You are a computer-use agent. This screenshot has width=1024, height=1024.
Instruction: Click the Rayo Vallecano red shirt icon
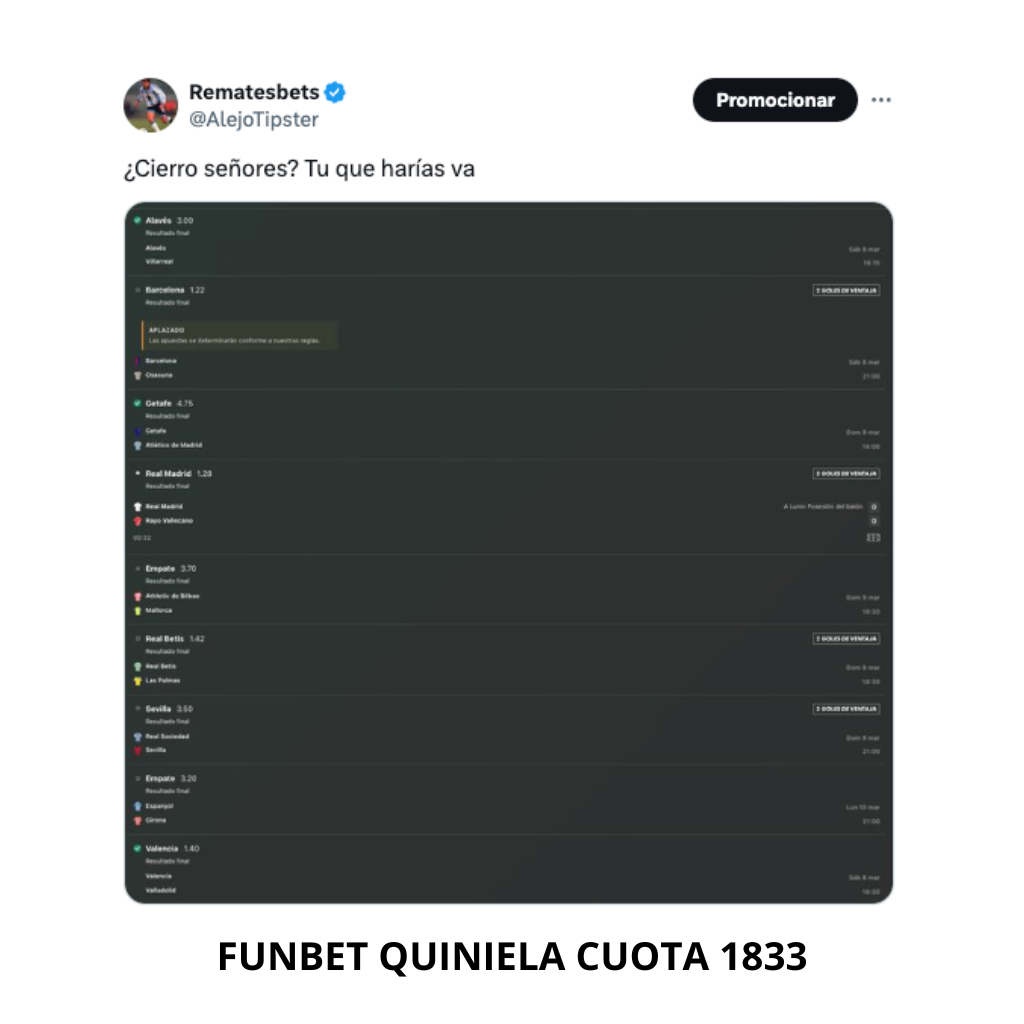138,521
